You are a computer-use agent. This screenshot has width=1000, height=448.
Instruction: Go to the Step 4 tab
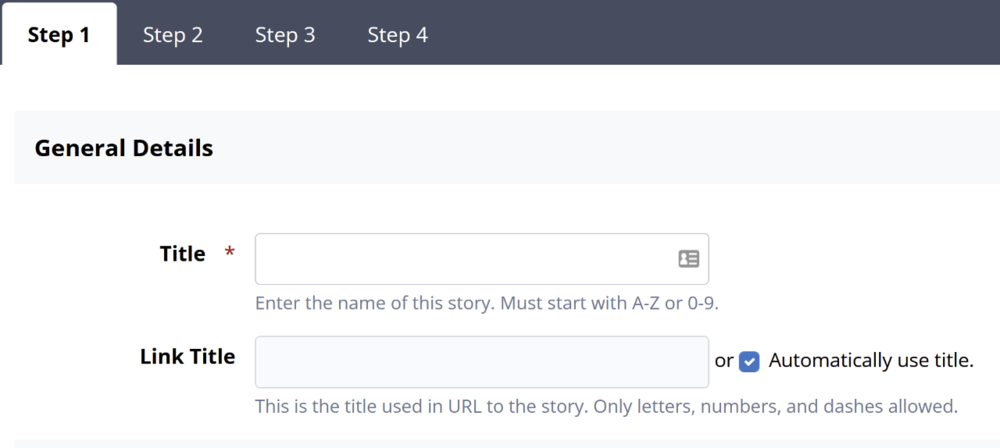tap(397, 35)
